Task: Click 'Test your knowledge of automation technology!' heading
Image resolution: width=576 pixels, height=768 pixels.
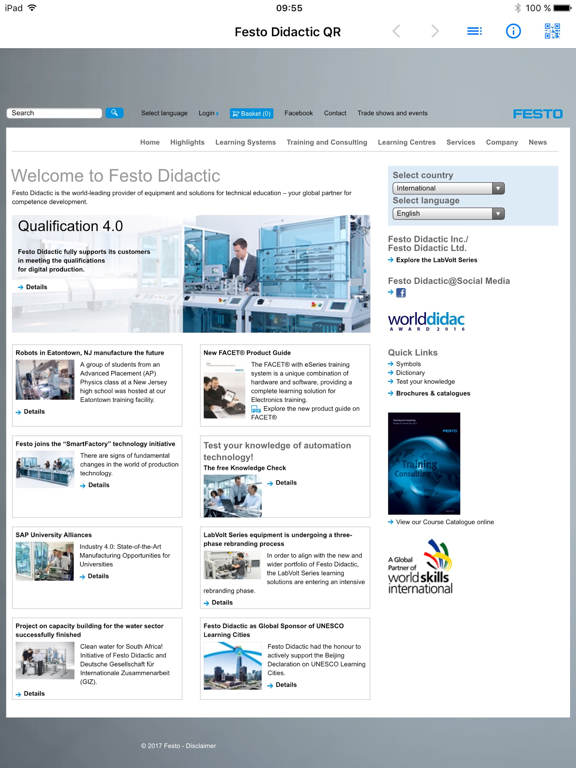Action: (x=277, y=451)
